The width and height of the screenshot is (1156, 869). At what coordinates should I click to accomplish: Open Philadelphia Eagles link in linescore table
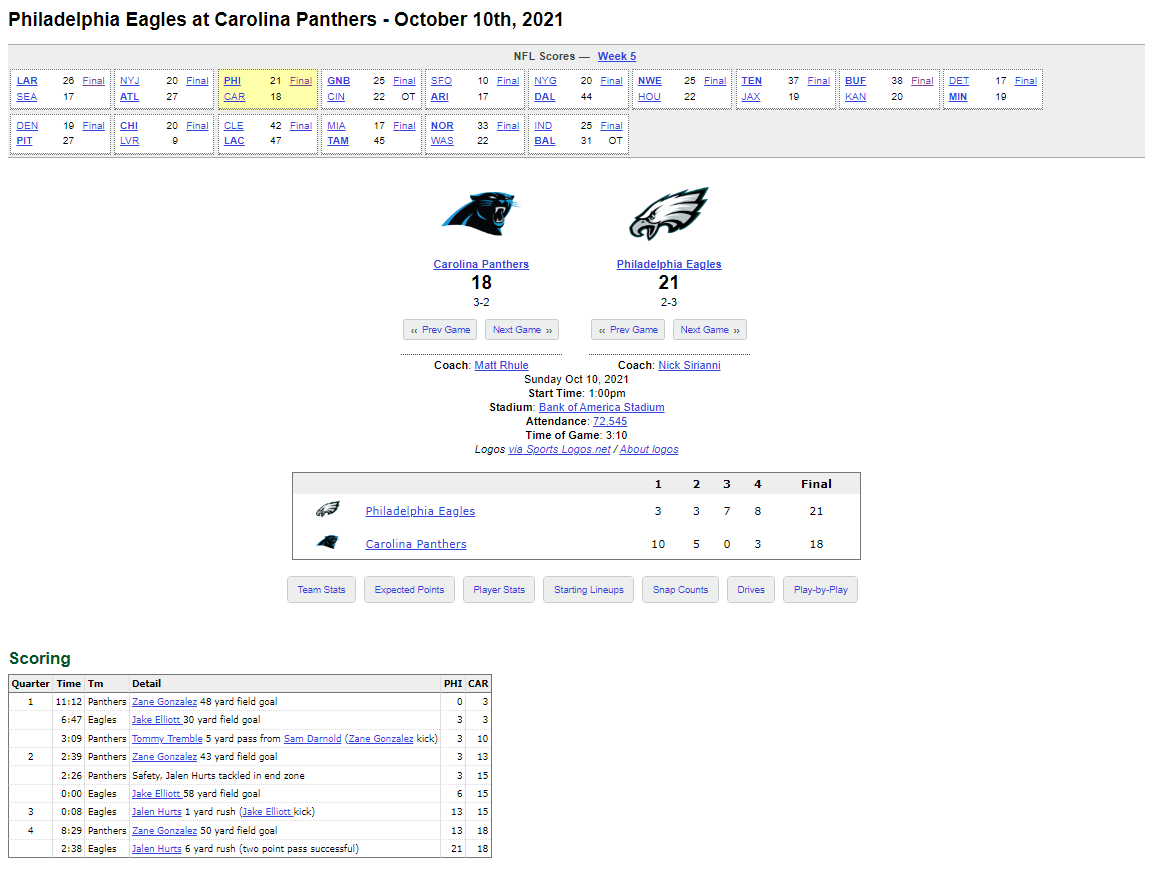pyautogui.click(x=420, y=511)
